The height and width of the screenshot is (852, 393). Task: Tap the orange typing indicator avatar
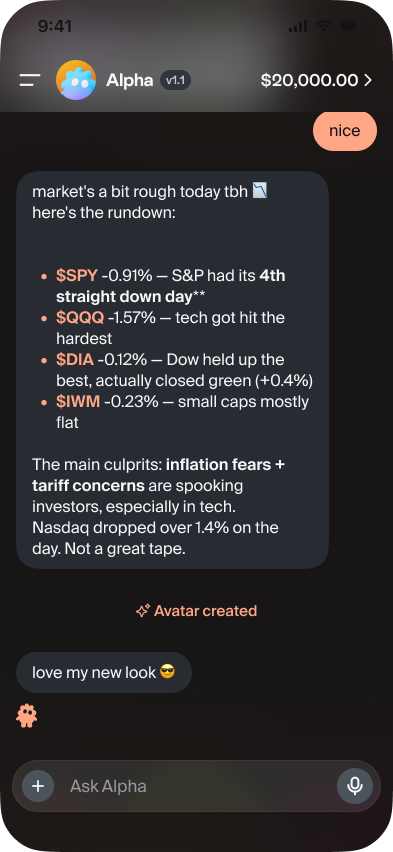tap(26, 716)
